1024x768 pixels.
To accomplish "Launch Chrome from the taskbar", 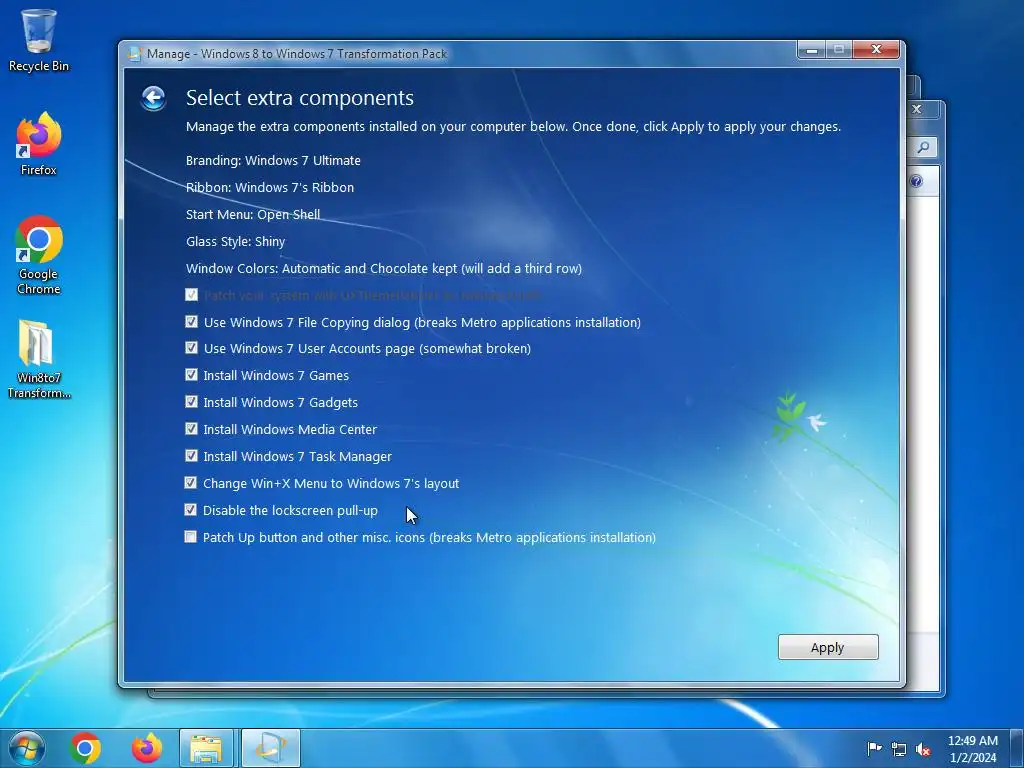I will pos(85,748).
